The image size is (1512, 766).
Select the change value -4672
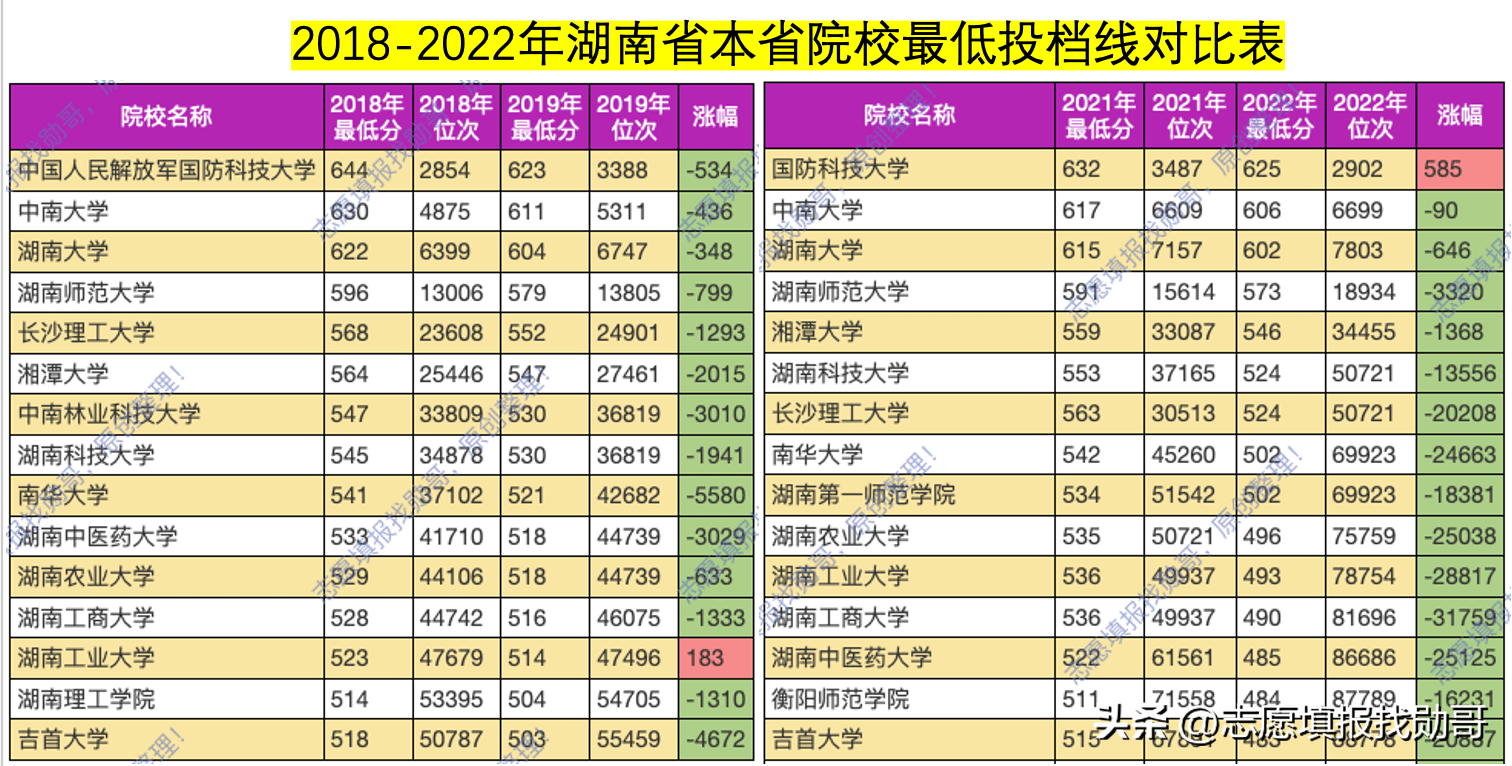[x=716, y=740]
